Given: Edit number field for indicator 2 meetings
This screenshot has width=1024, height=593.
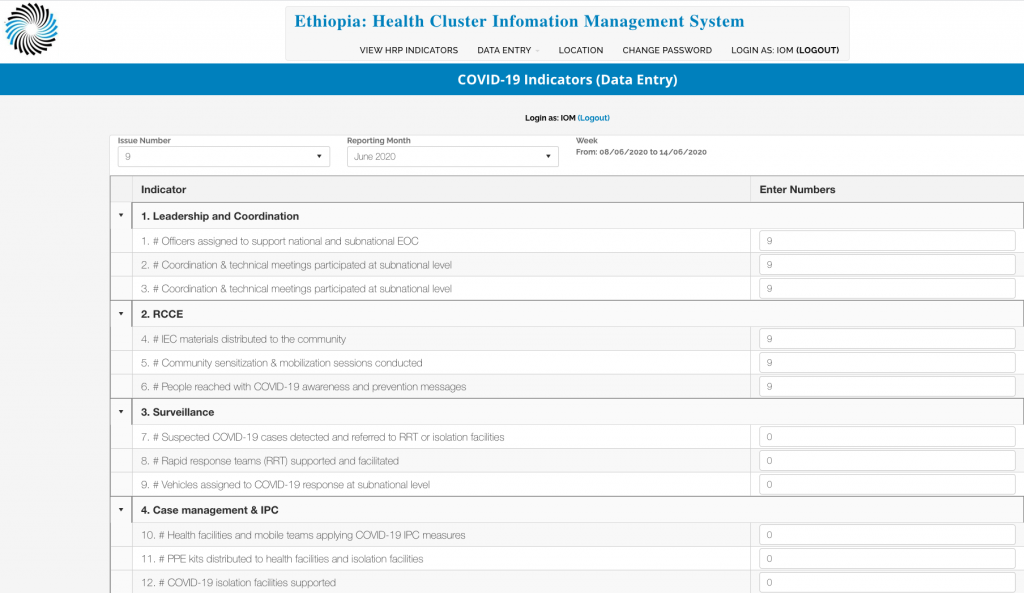Looking at the screenshot, I should [x=887, y=264].
